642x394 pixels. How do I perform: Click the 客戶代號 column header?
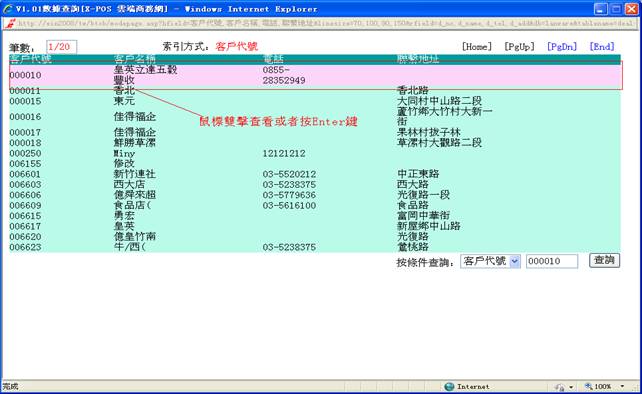(x=31, y=59)
